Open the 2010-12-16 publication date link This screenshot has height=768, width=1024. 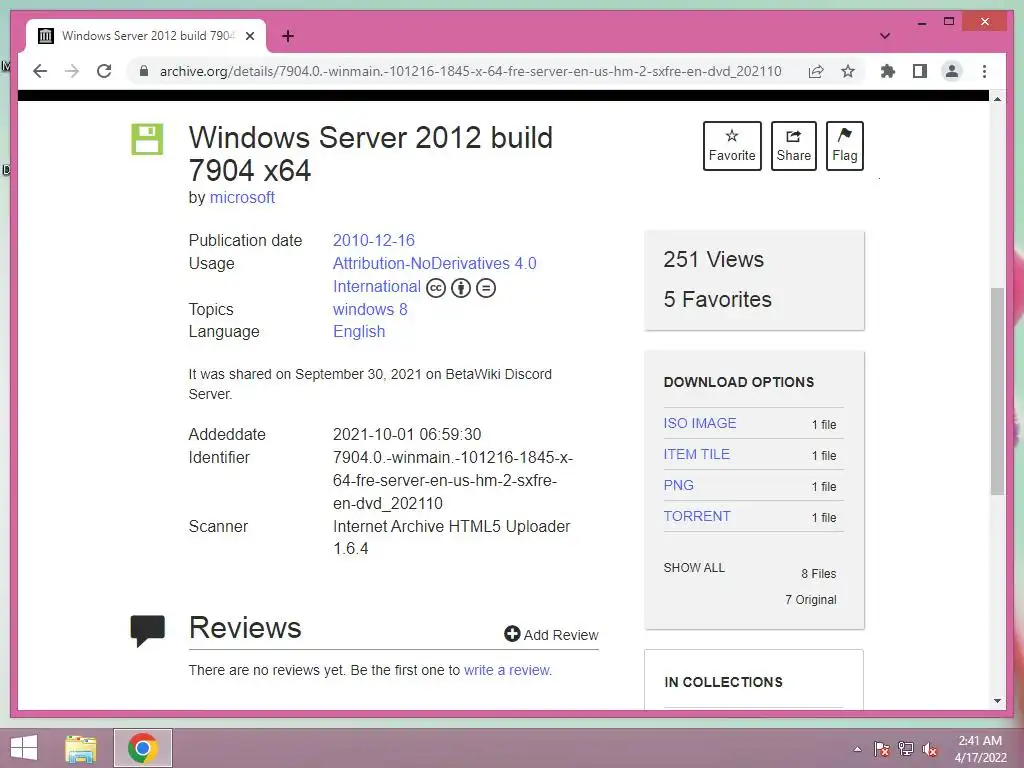[374, 240]
